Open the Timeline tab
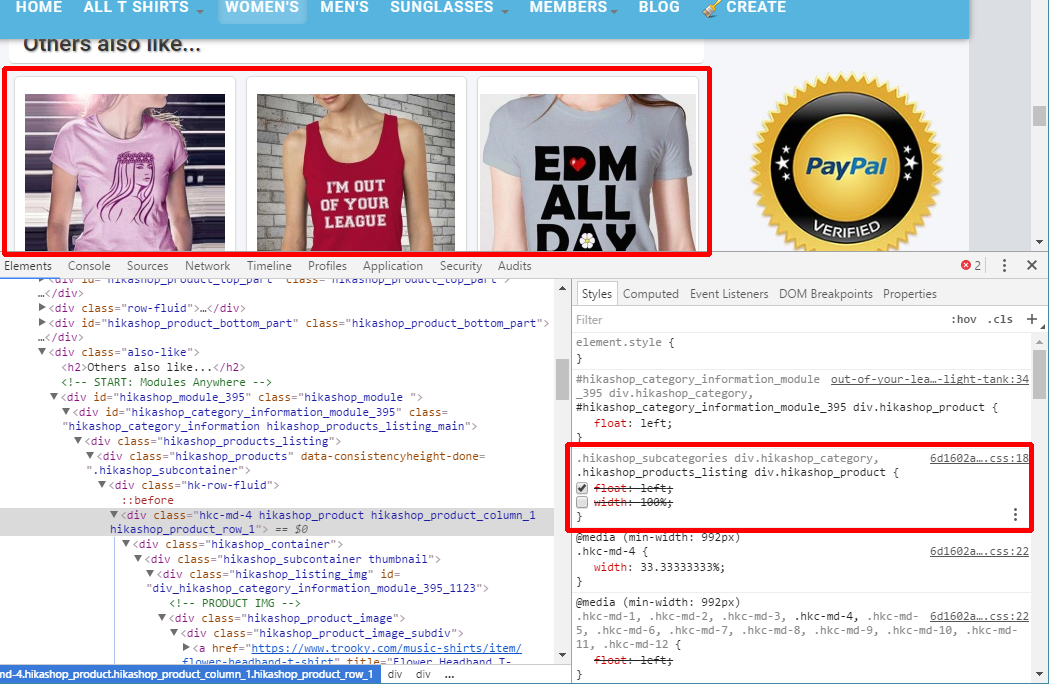 pyautogui.click(x=269, y=266)
